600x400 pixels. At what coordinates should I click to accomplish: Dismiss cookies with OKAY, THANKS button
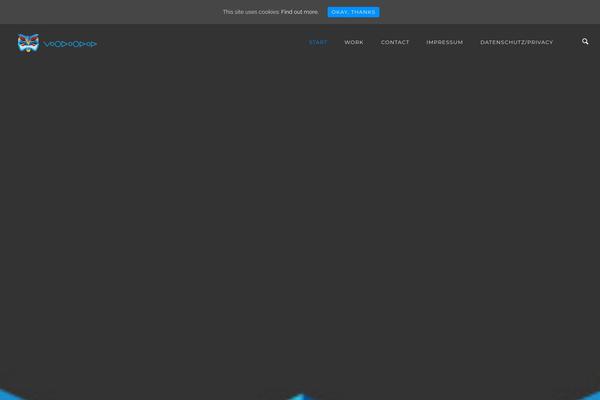tap(353, 12)
